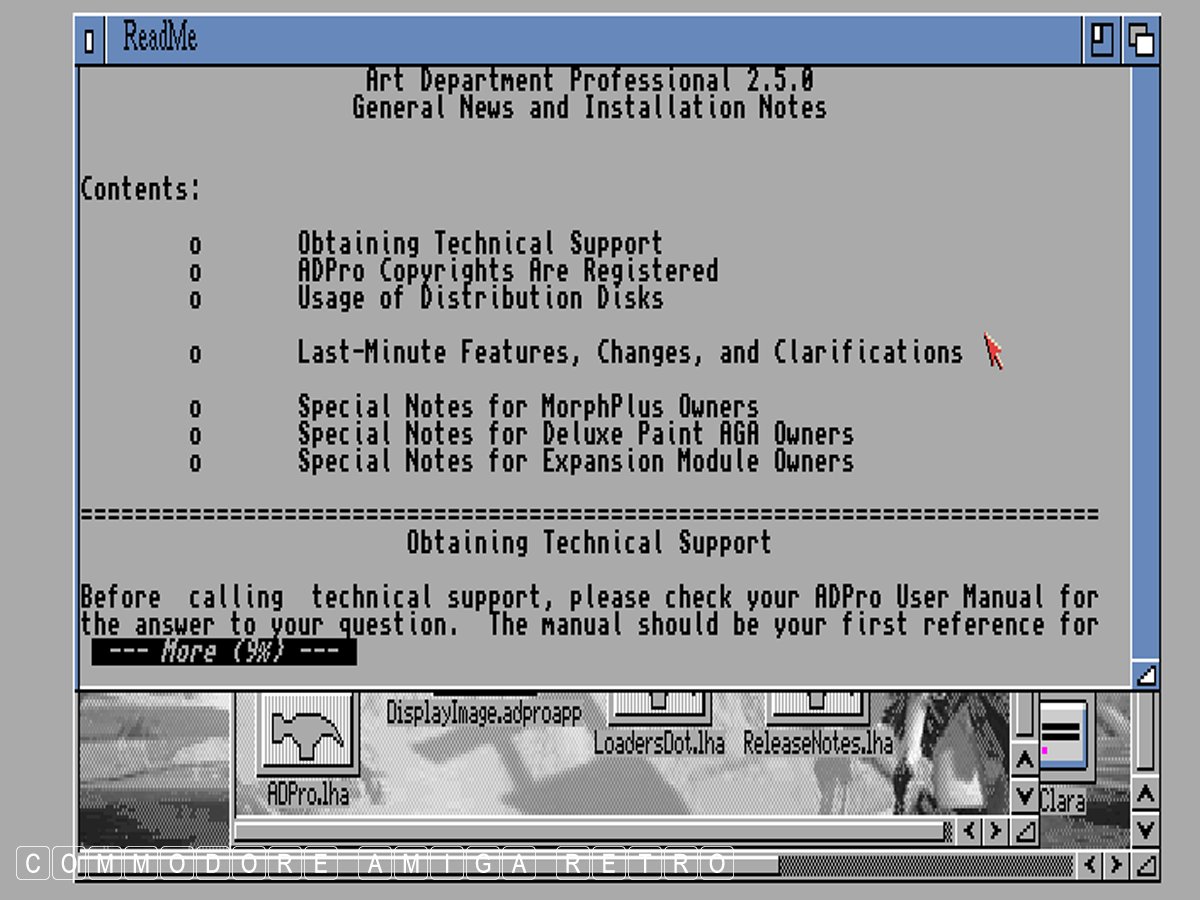Click the ReadMe window title bar
1200x900 pixels.
pyautogui.click(x=600, y=40)
